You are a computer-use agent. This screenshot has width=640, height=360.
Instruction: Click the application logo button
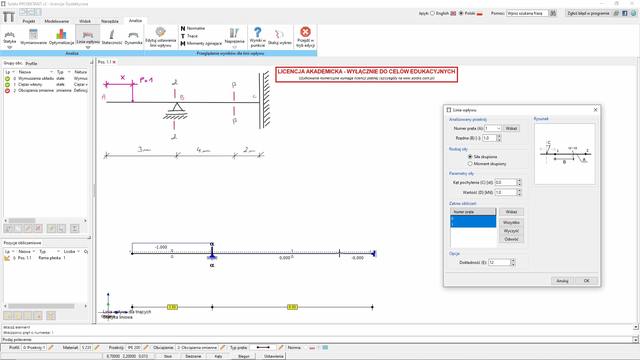9,17
